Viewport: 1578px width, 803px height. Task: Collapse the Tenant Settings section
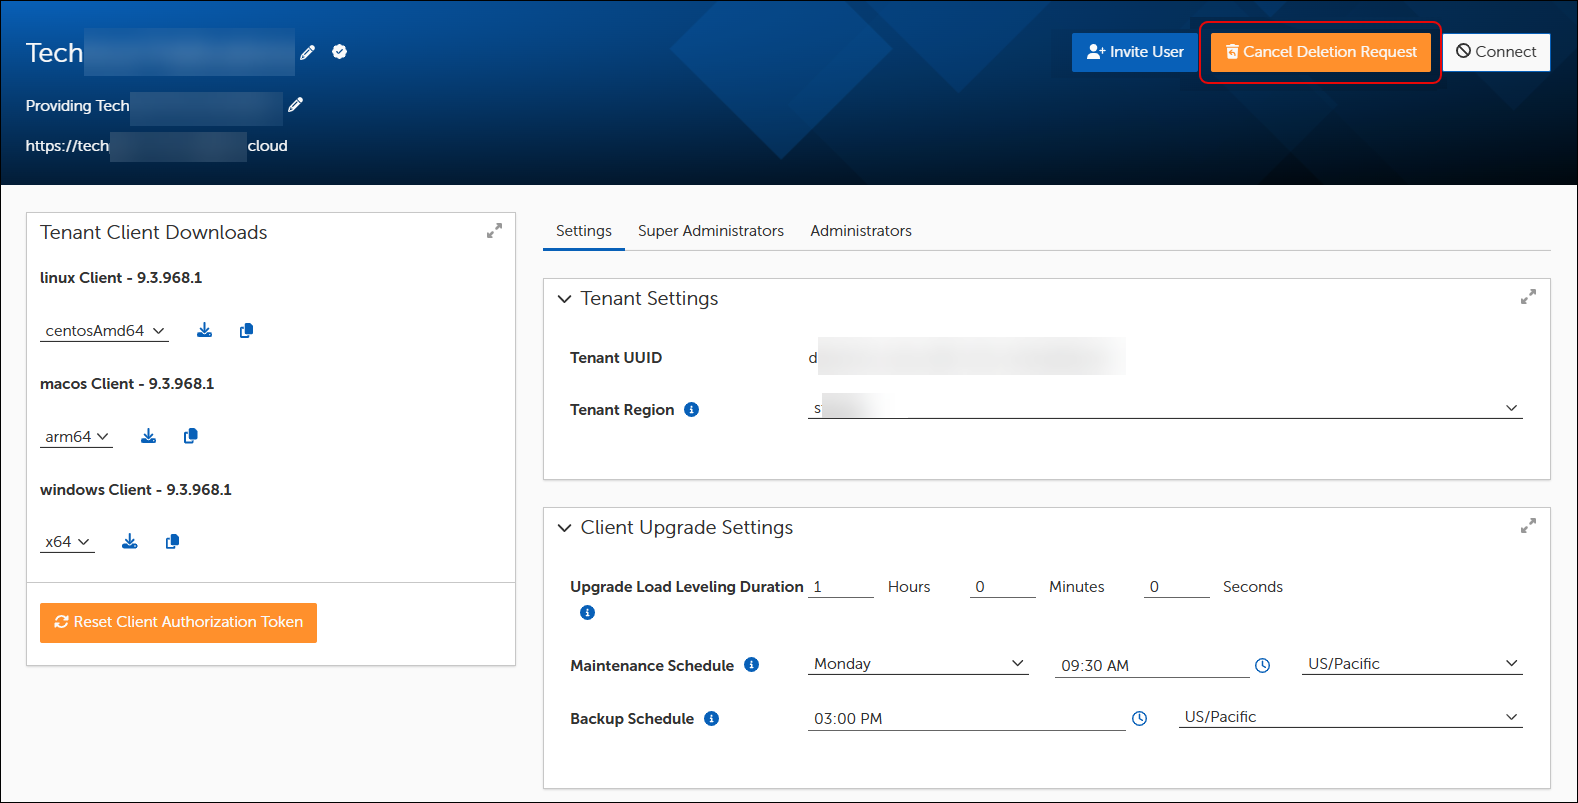point(565,299)
